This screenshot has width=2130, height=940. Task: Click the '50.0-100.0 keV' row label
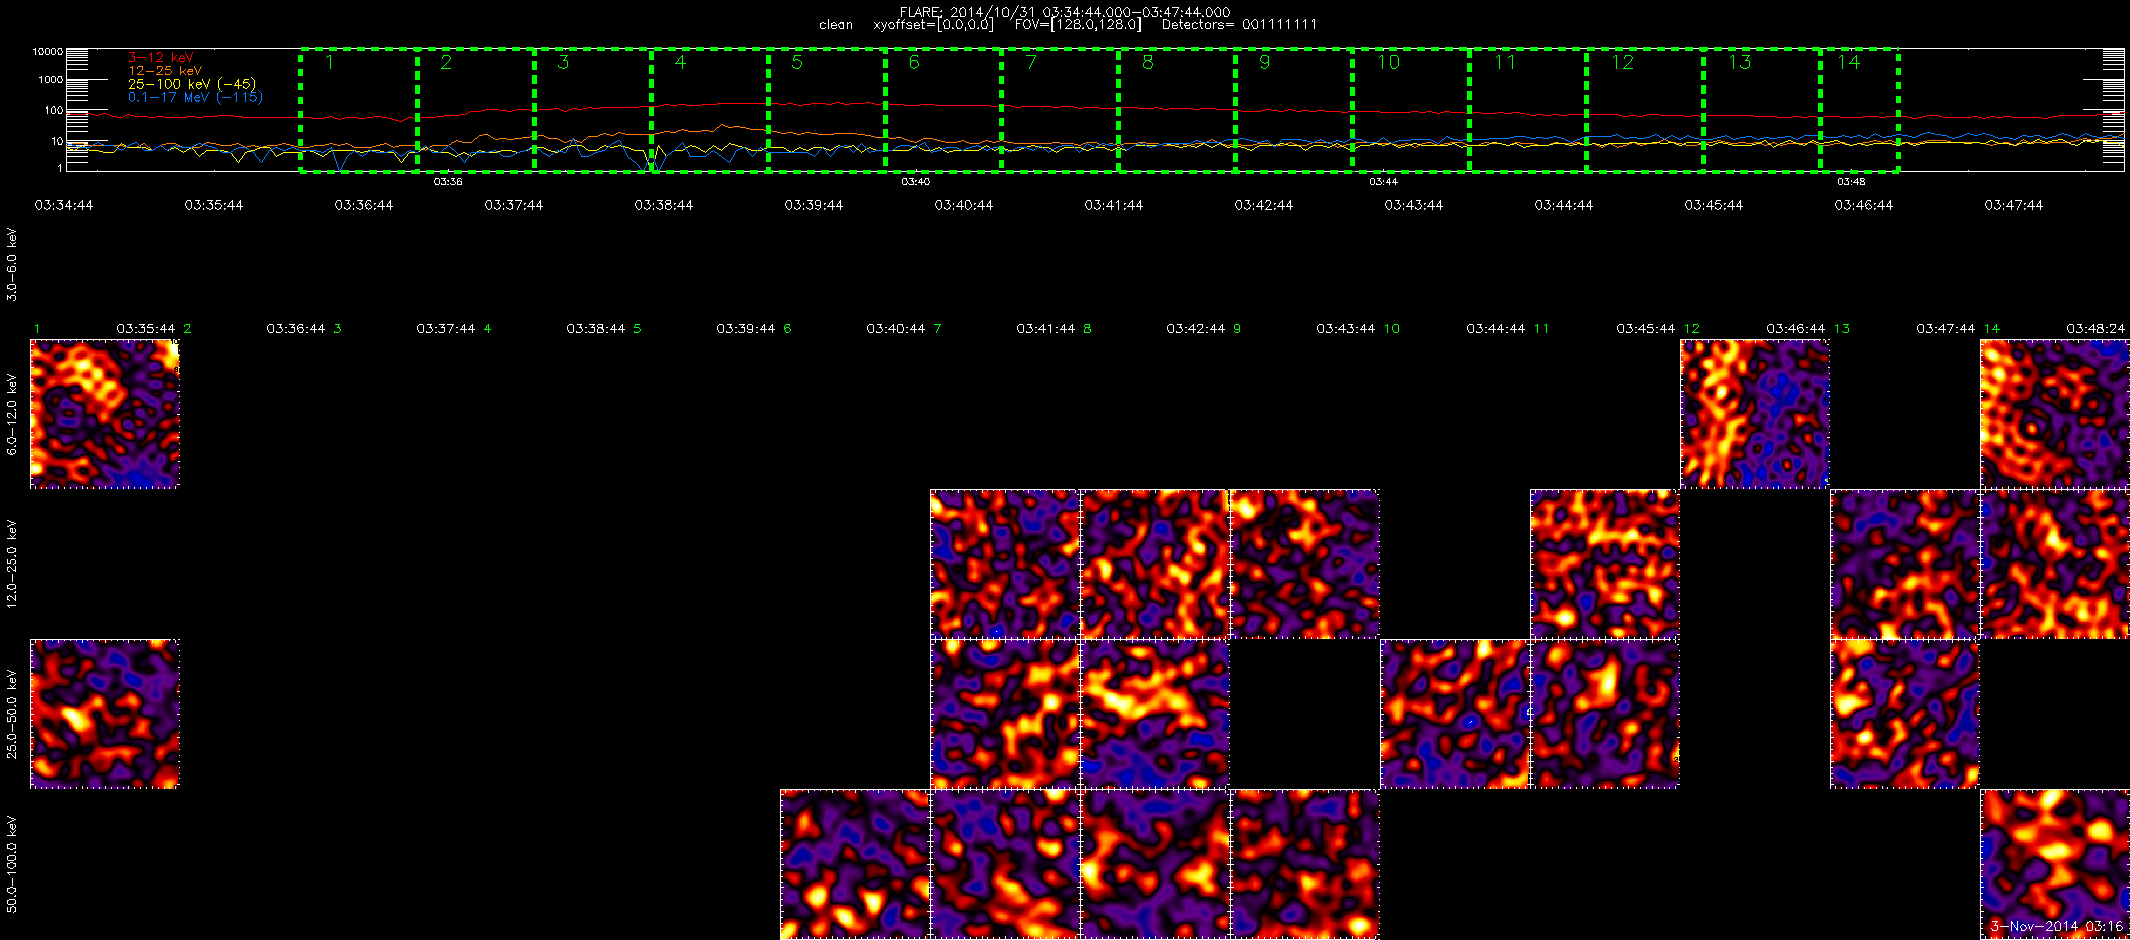(x=12, y=864)
